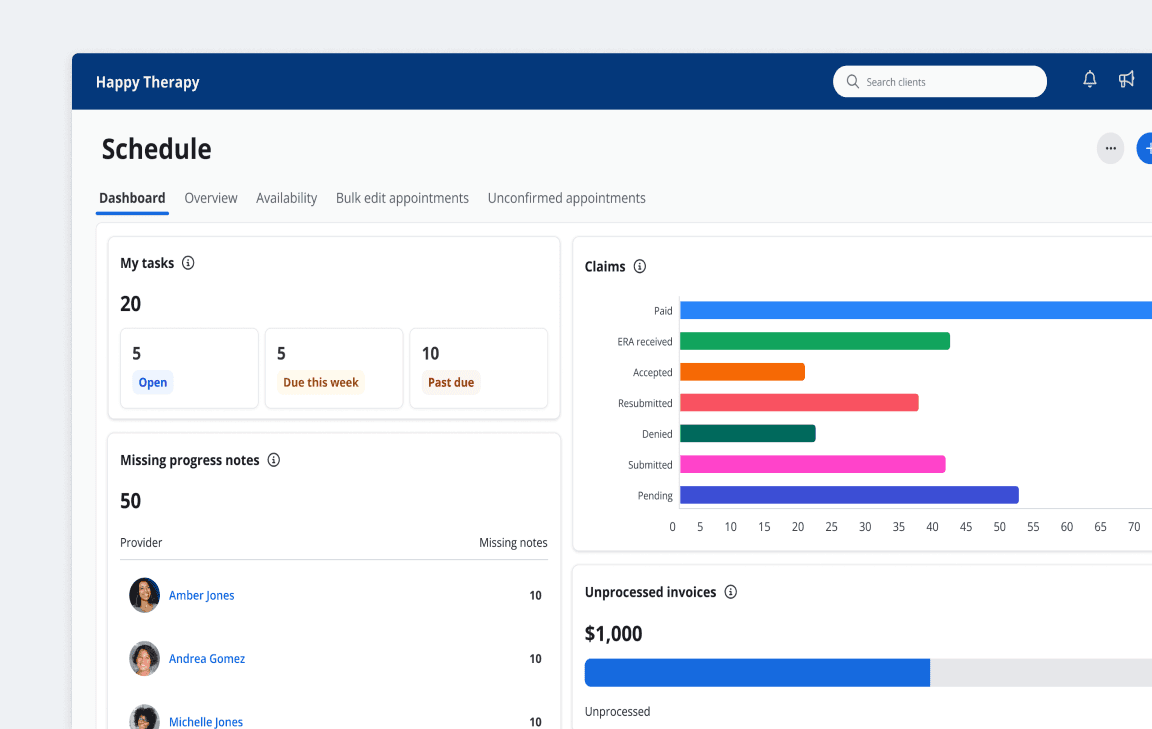This screenshot has width=1152, height=729.
Task: Click the info icon next to Claims
Action: click(641, 266)
